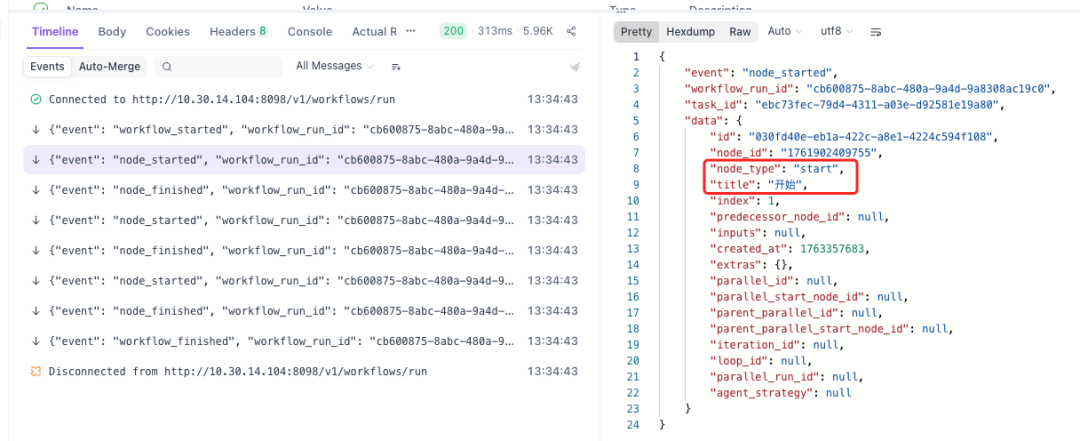This screenshot has height=441, width=1080.
Task: Click the clear messages broom icon
Action: (574, 67)
